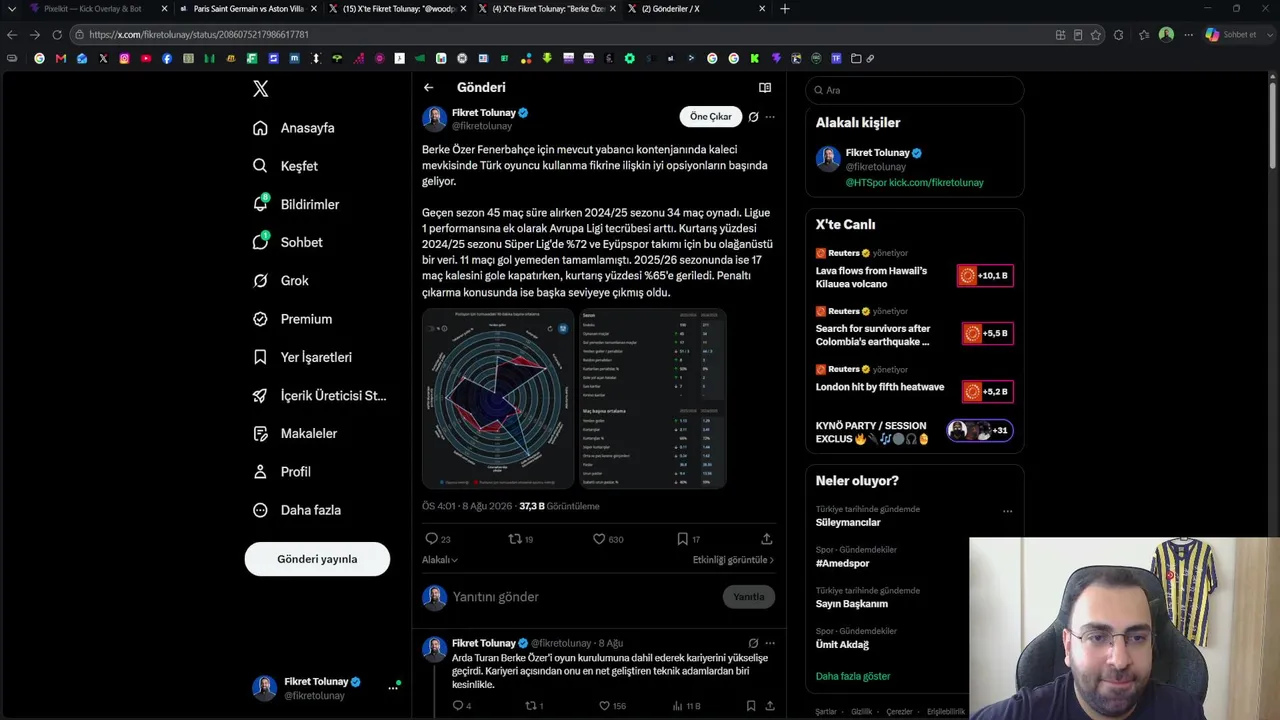View analytics of Arda Turan post
1280x720 pixels.
click(686, 706)
